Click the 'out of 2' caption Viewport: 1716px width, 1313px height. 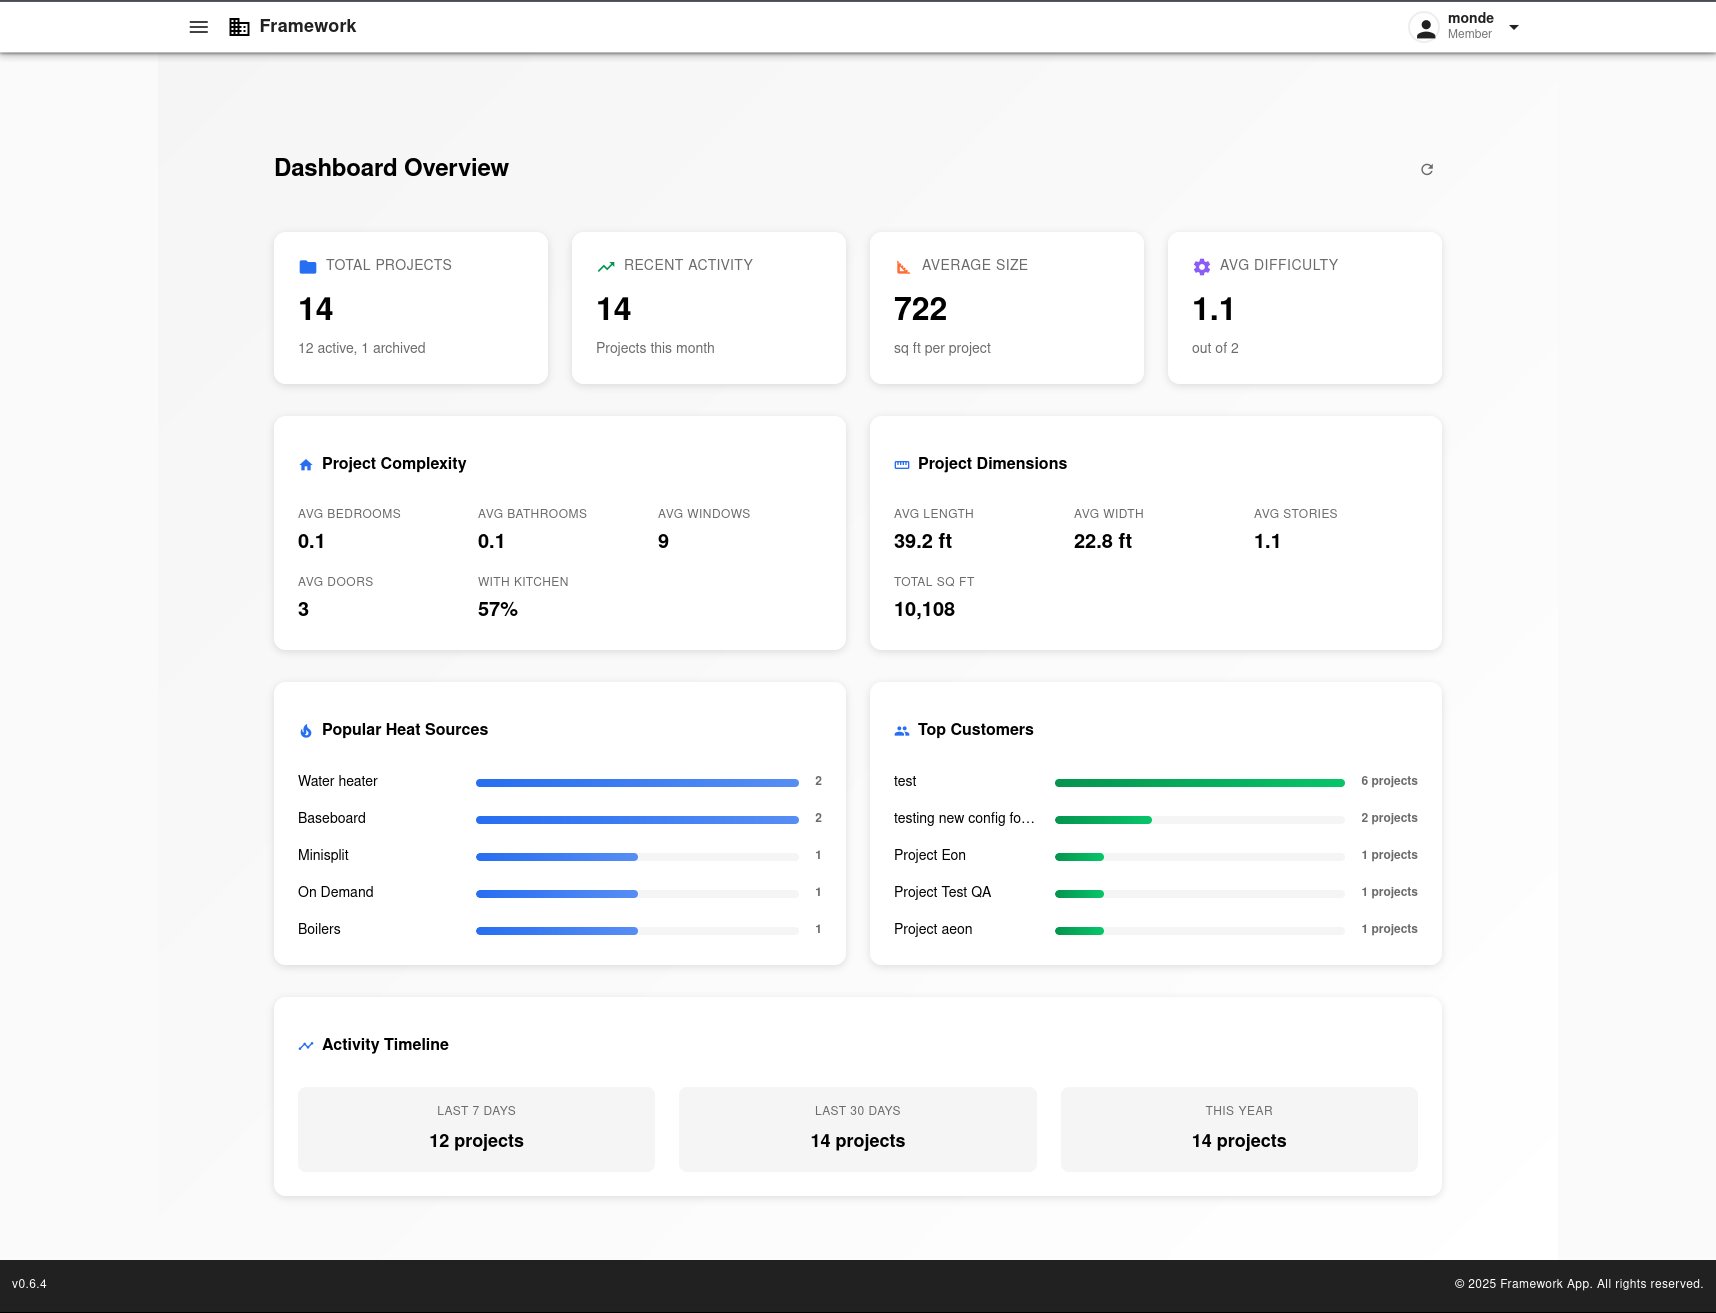[1215, 348]
